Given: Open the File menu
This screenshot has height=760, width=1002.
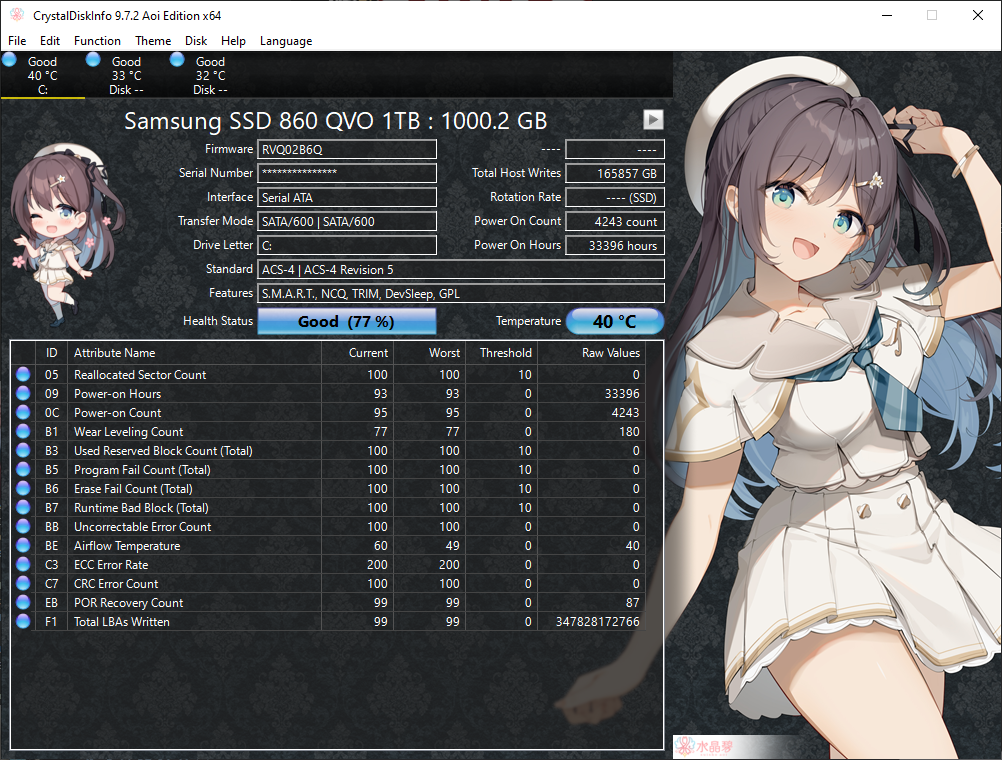Looking at the screenshot, I should pyautogui.click(x=17, y=41).
